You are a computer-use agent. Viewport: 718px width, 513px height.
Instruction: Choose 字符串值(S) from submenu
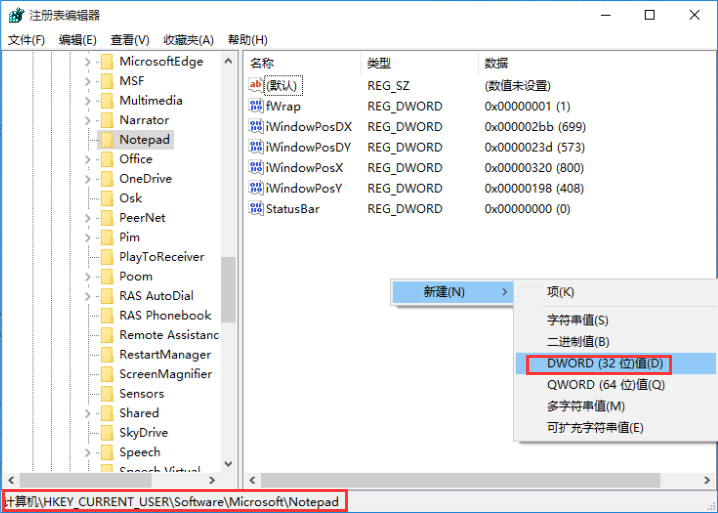615,320
